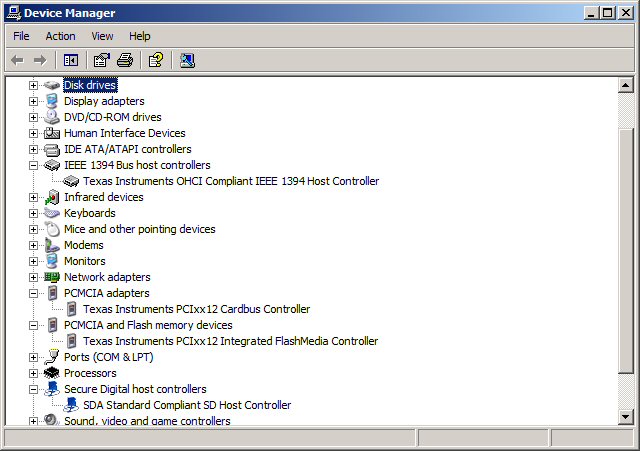Viewport: 640px width, 451px height.
Task: Expand the Display adapters node
Action: pyautogui.click(x=33, y=101)
